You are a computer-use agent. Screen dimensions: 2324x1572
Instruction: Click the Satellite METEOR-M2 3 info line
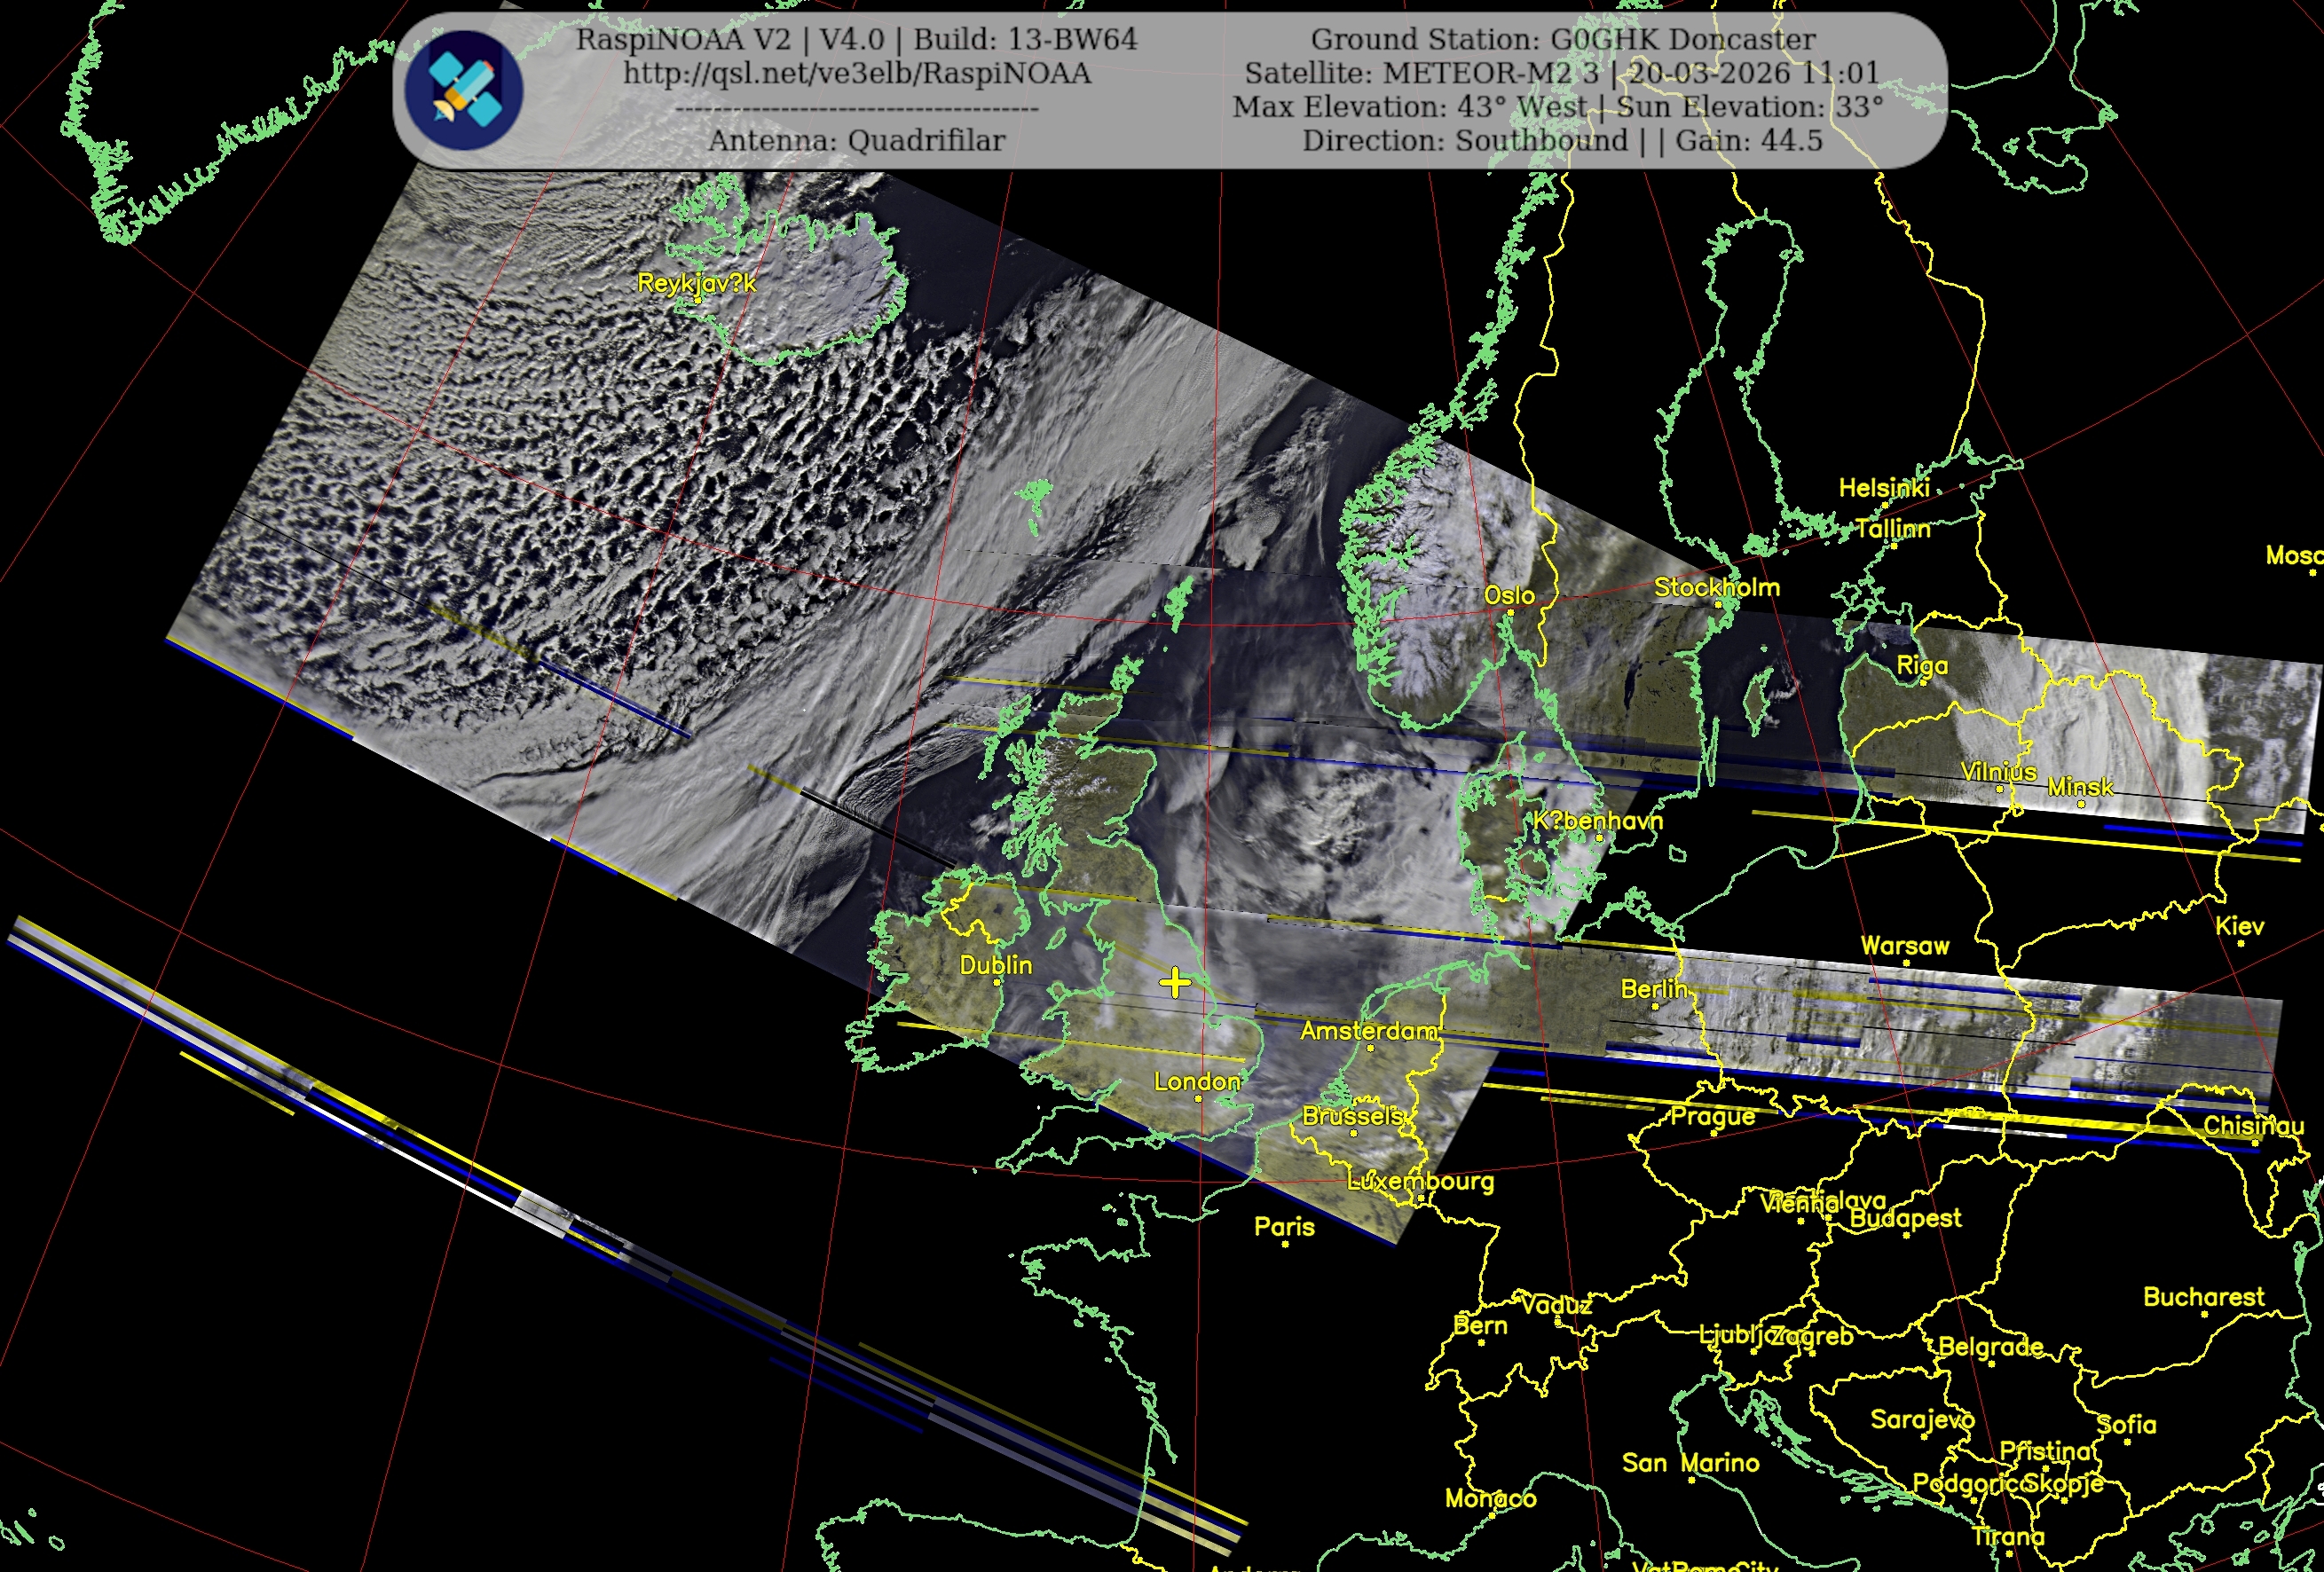(1561, 73)
